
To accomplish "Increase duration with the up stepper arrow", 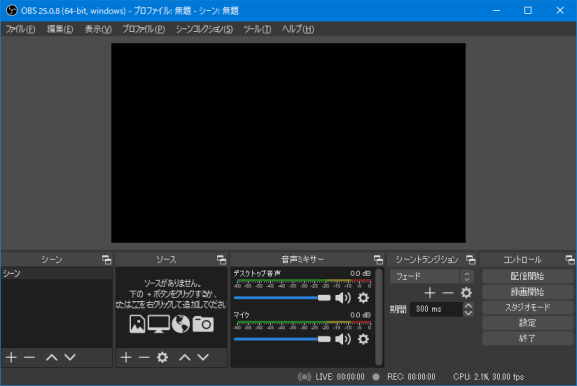I will (x=468, y=305).
